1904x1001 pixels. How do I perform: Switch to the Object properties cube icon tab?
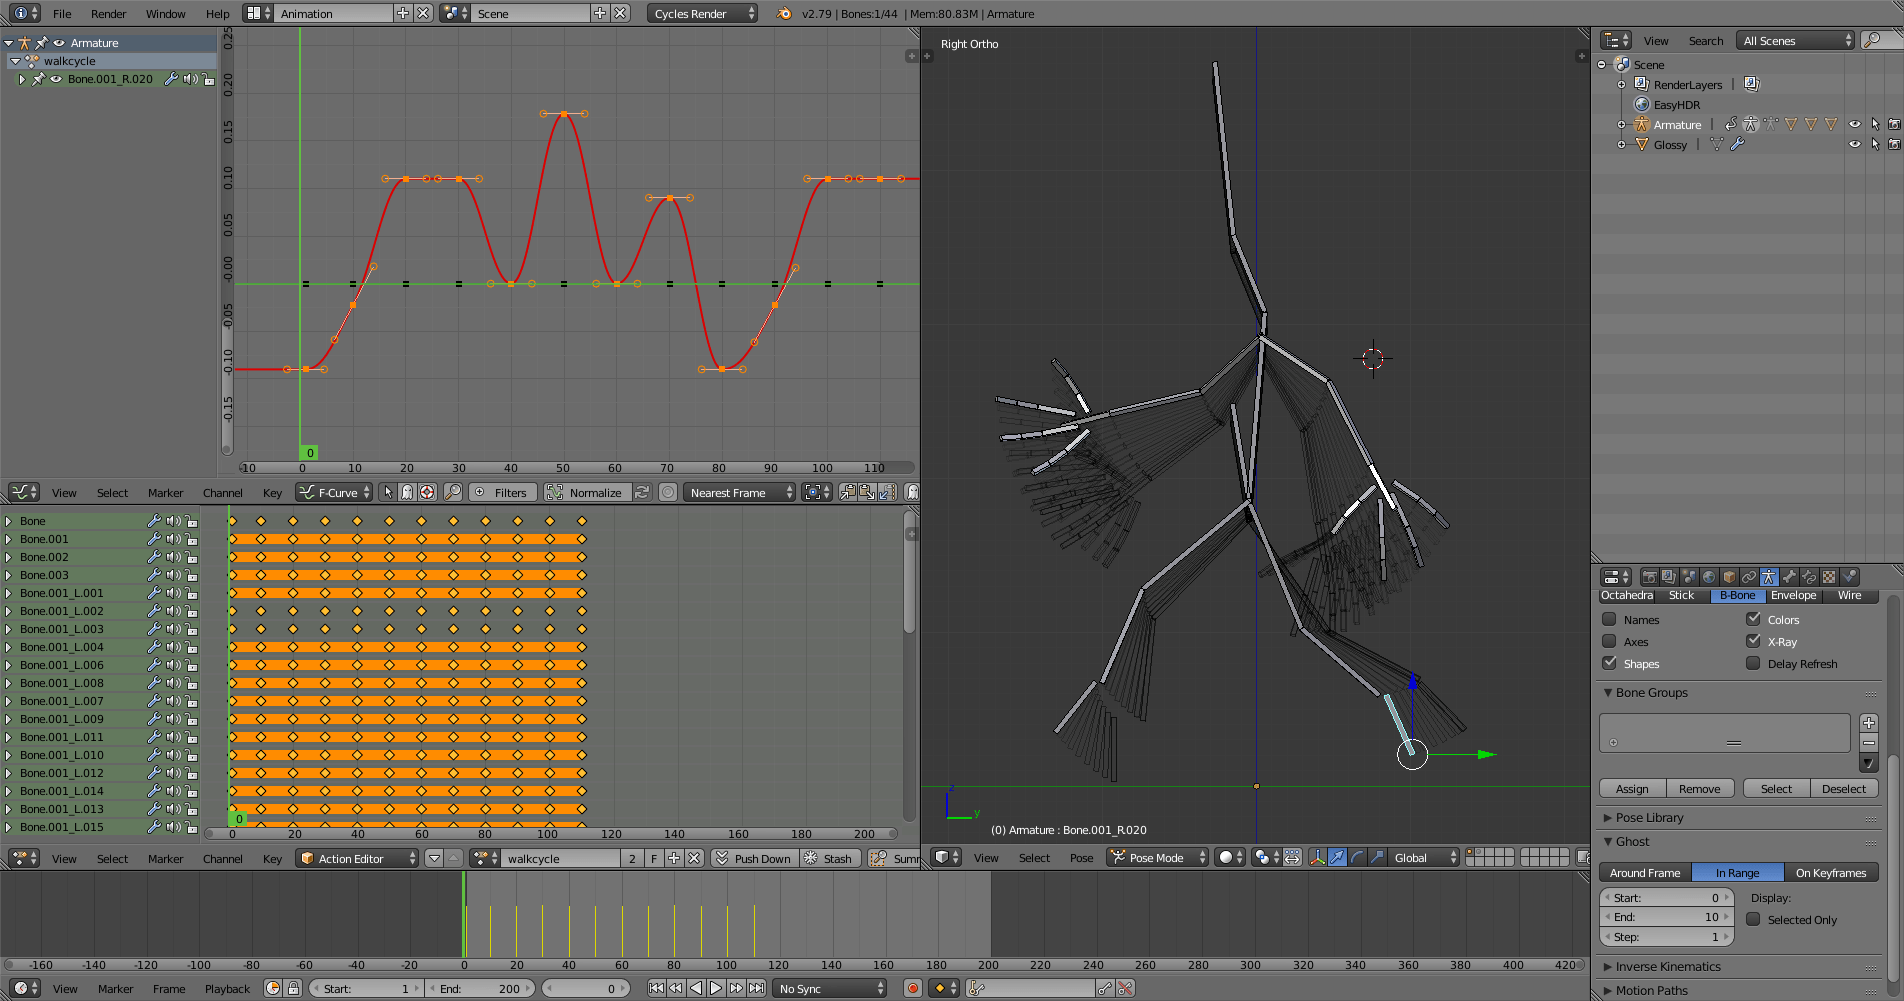1729,577
